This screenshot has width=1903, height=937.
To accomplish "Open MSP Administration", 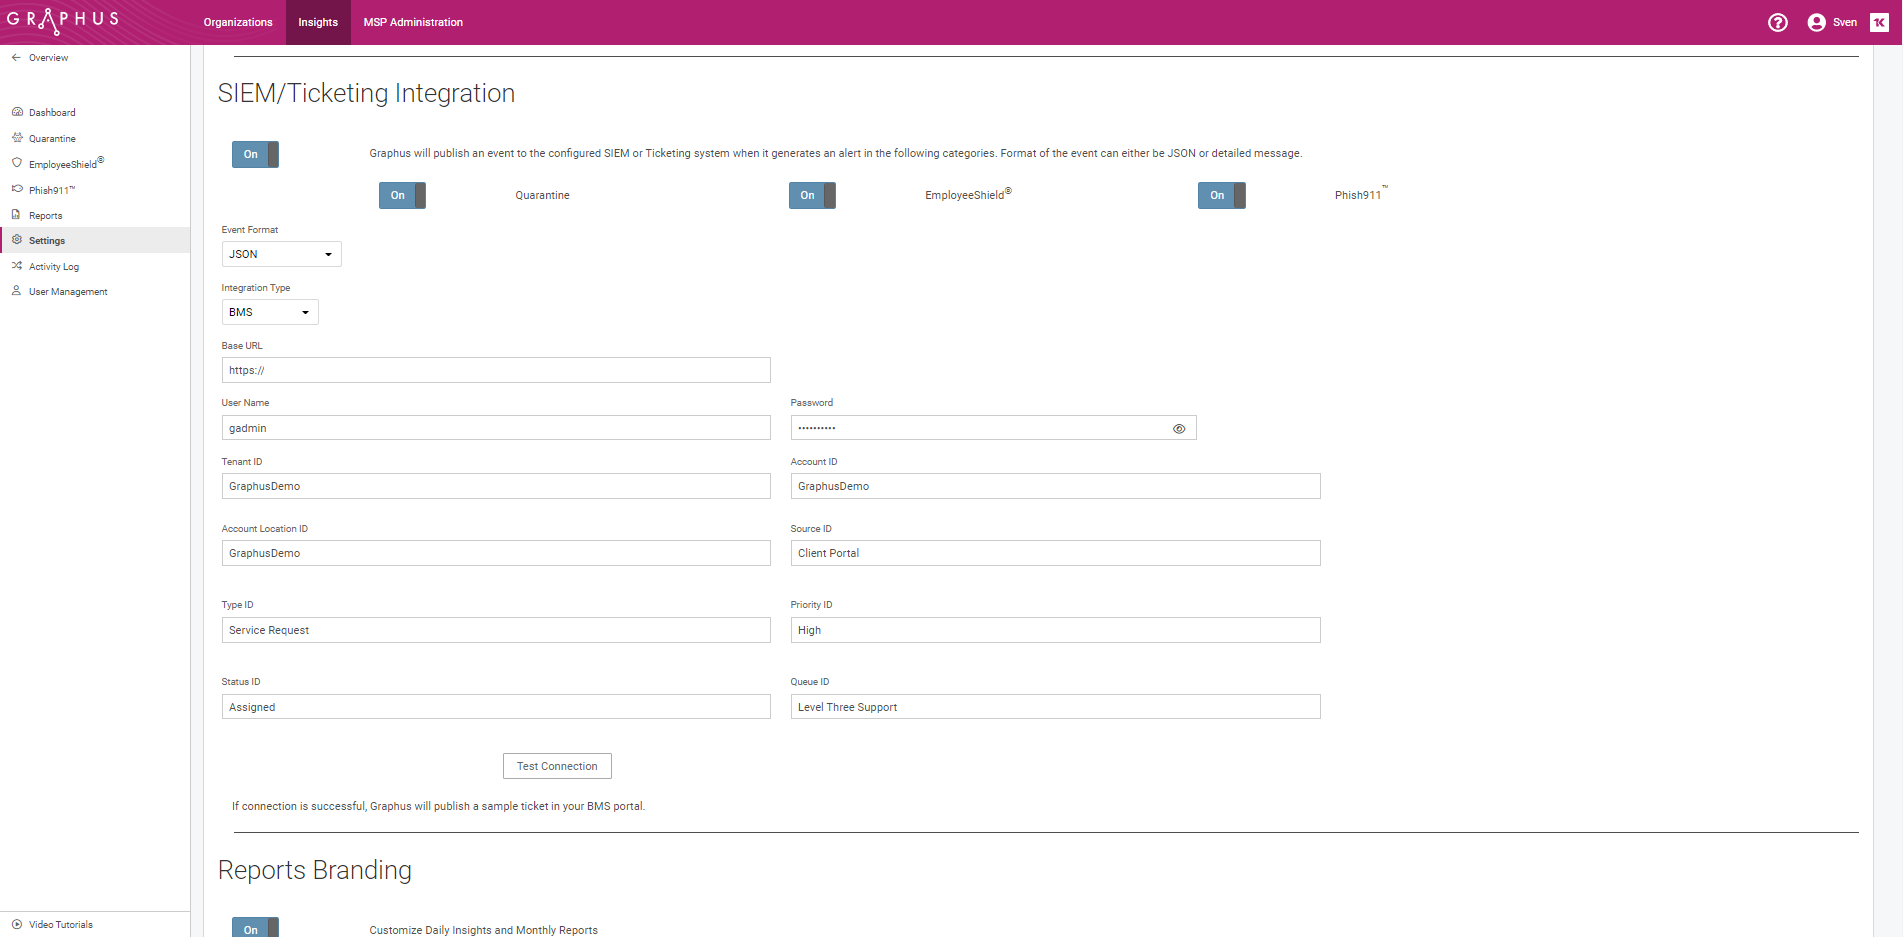I will tap(413, 22).
